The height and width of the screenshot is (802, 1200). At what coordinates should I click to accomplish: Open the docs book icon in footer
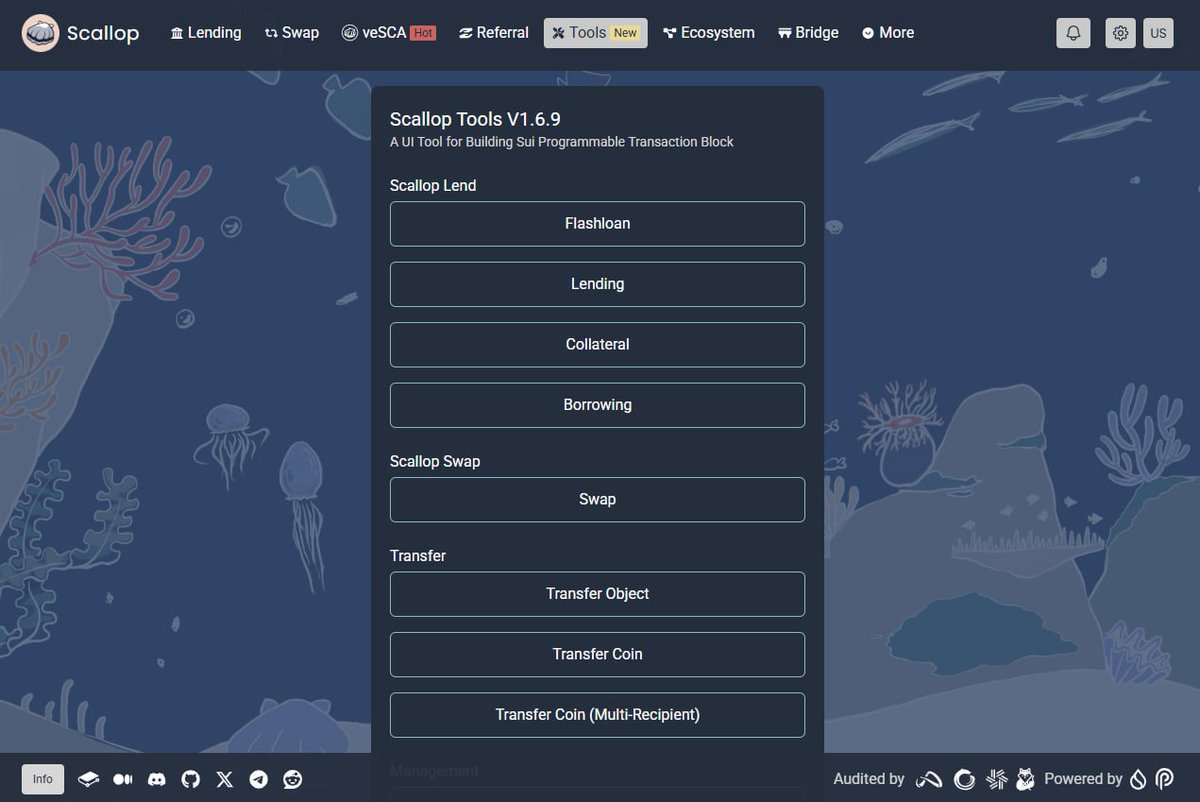[x=89, y=779]
